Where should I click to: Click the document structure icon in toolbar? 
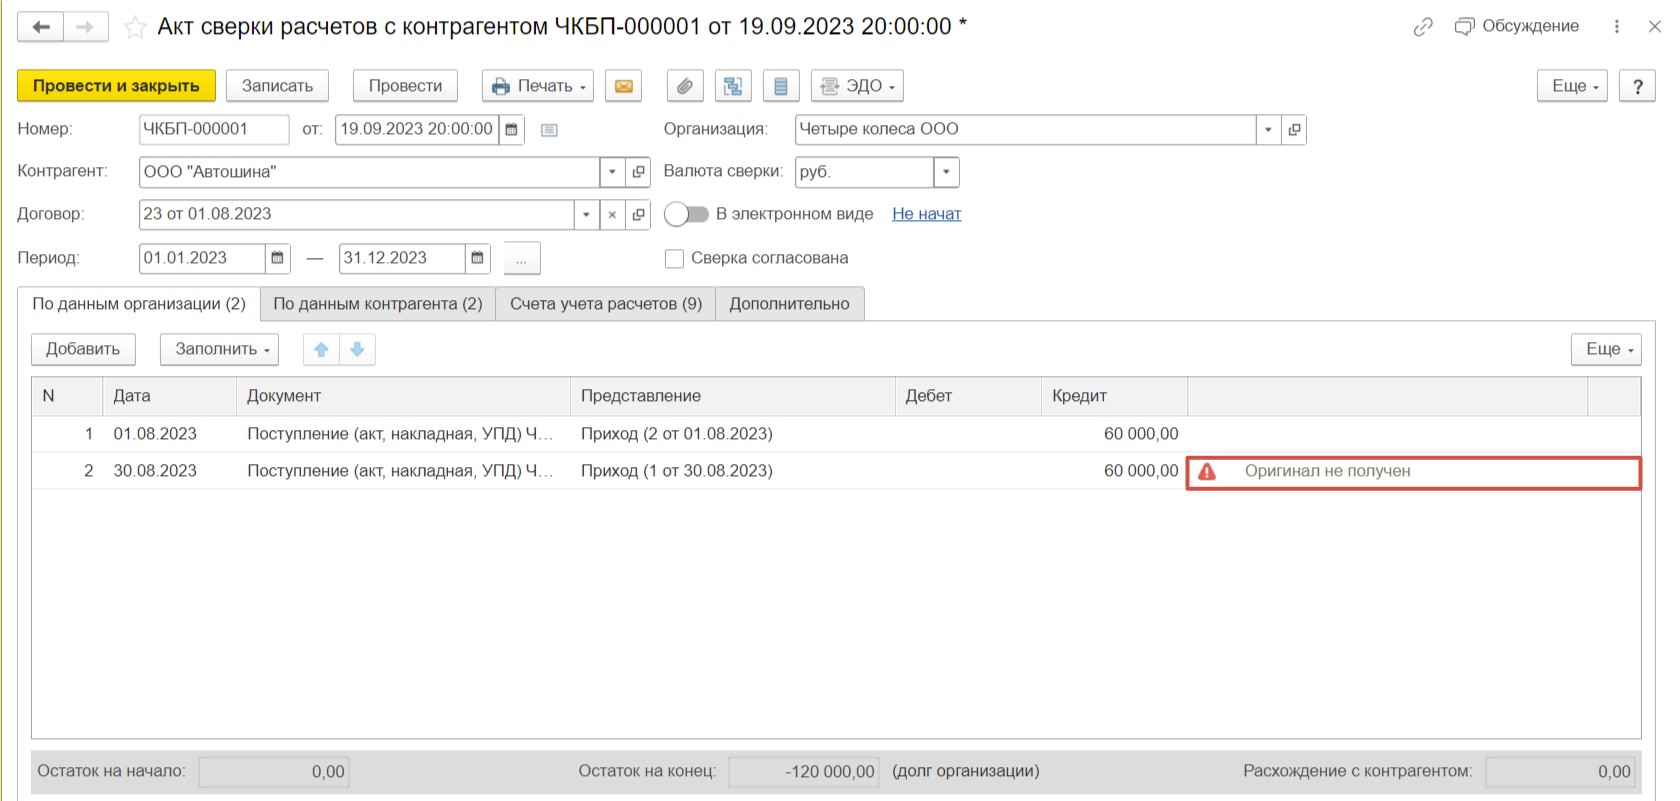(733, 86)
